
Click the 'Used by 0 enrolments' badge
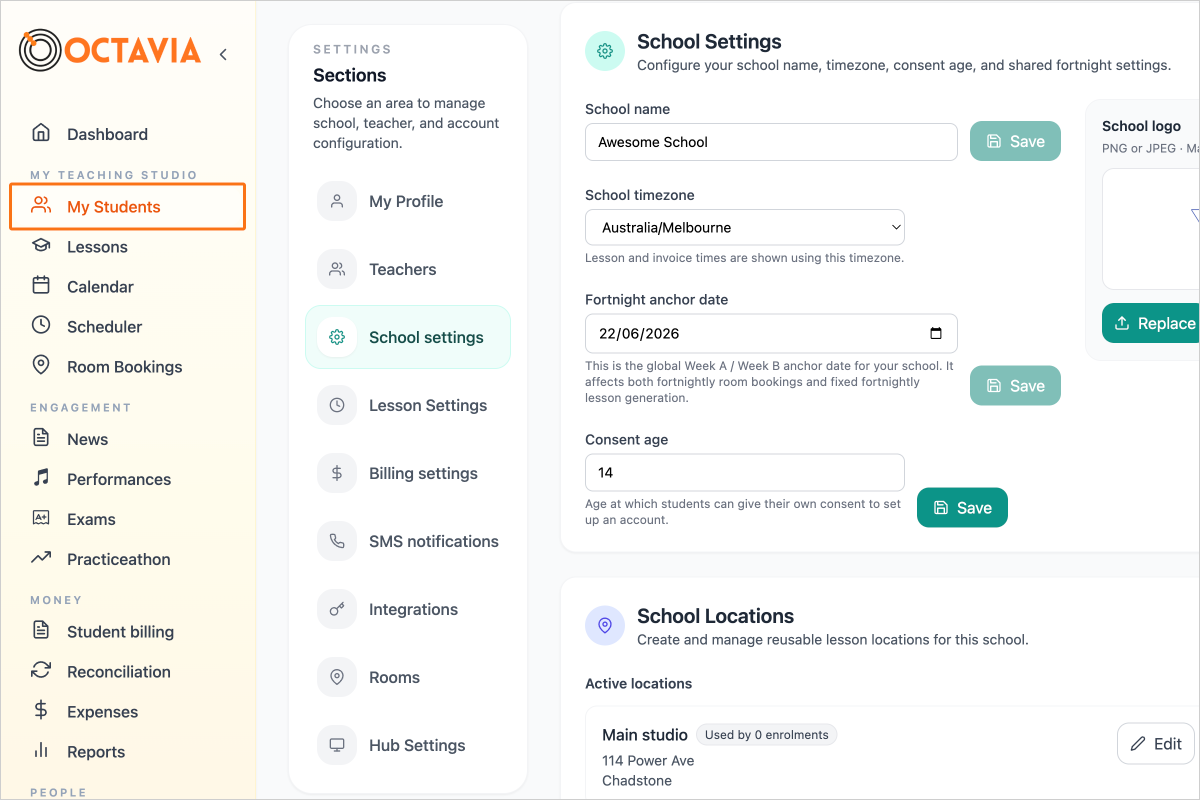tap(767, 735)
